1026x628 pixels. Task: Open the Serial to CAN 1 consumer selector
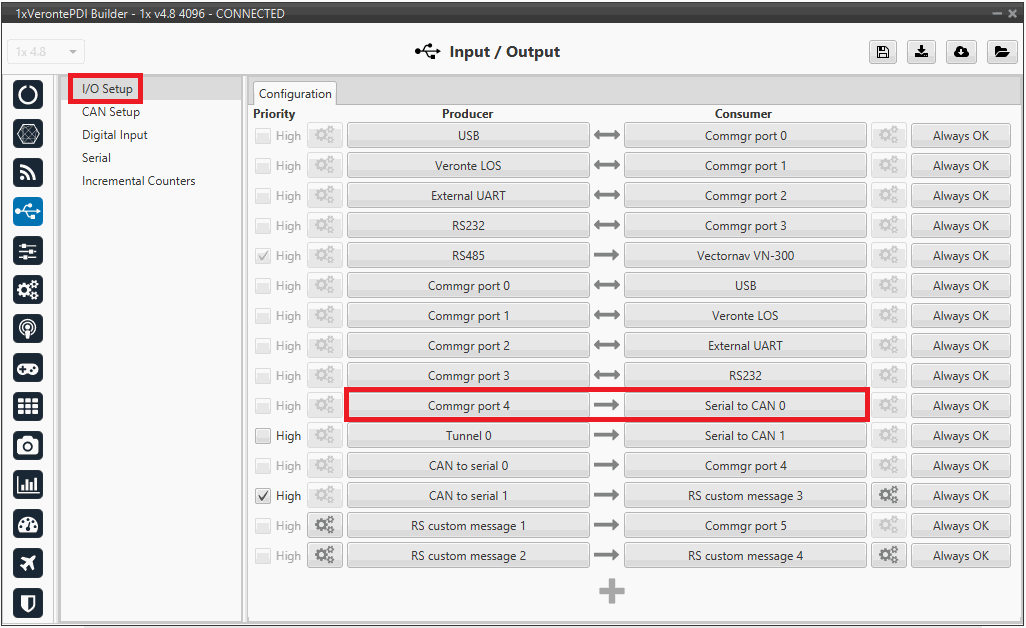pos(745,436)
